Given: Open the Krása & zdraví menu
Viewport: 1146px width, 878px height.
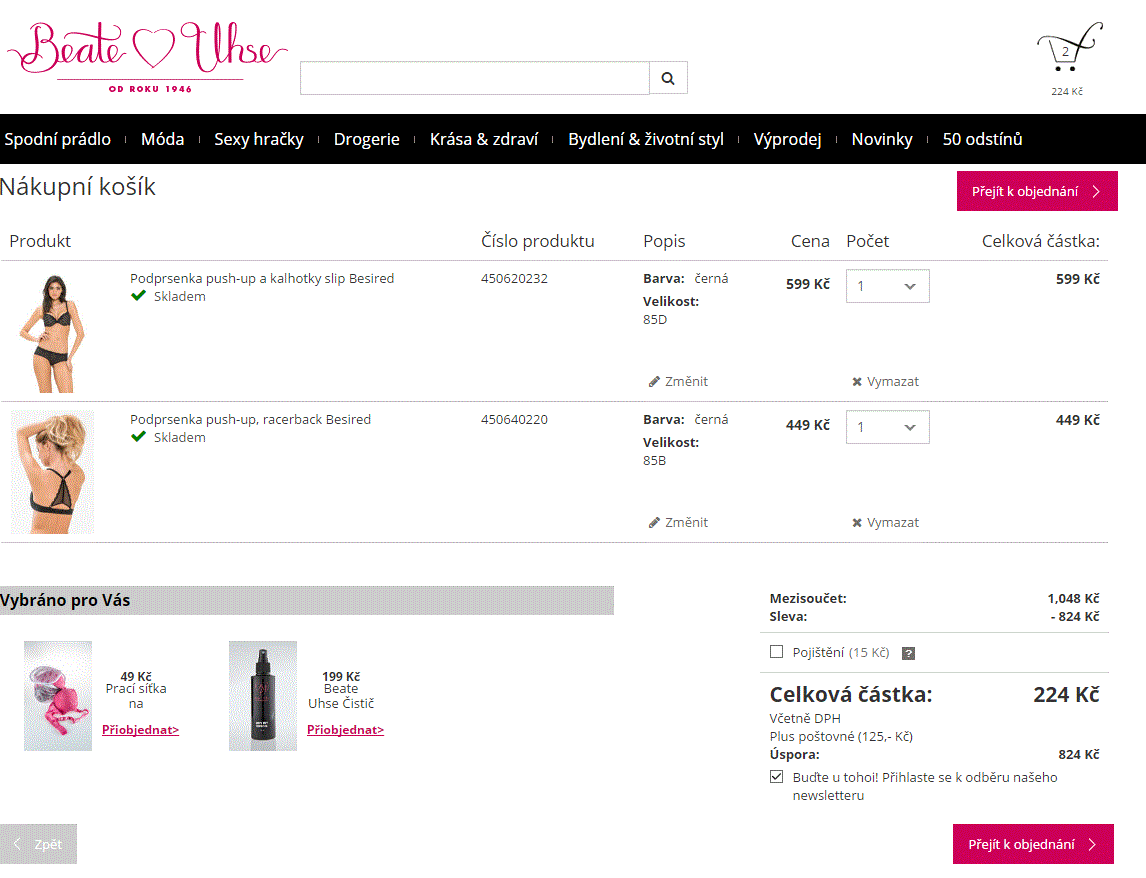Looking at the screenshot, I should [484, 139].
